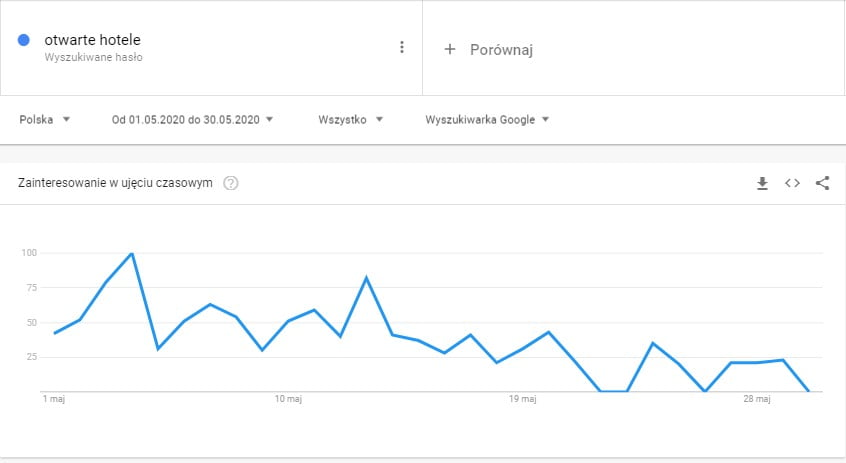Expand the Polska country dropdown
This screenshot has height=463, width=846.
45,120
